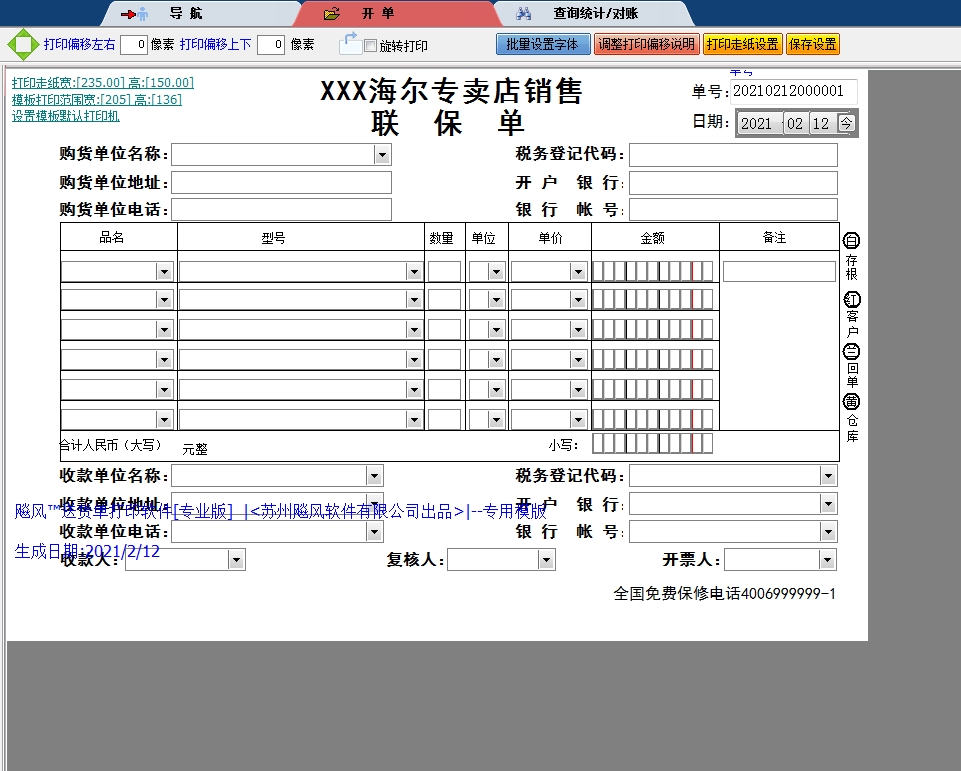Open the first row 品名 dropdown
Viewport: 961px width, 771px height.
[x=164, y=272]
